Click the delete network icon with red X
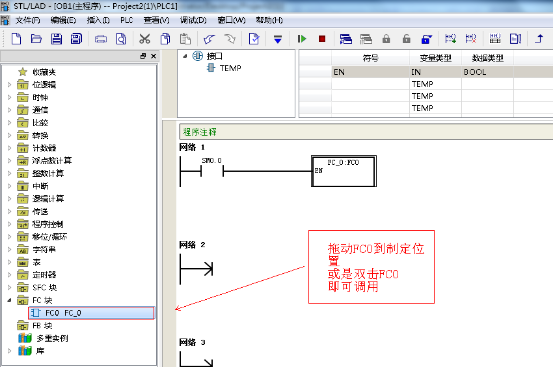Viewport: 554px width, 368px height. 471,39
